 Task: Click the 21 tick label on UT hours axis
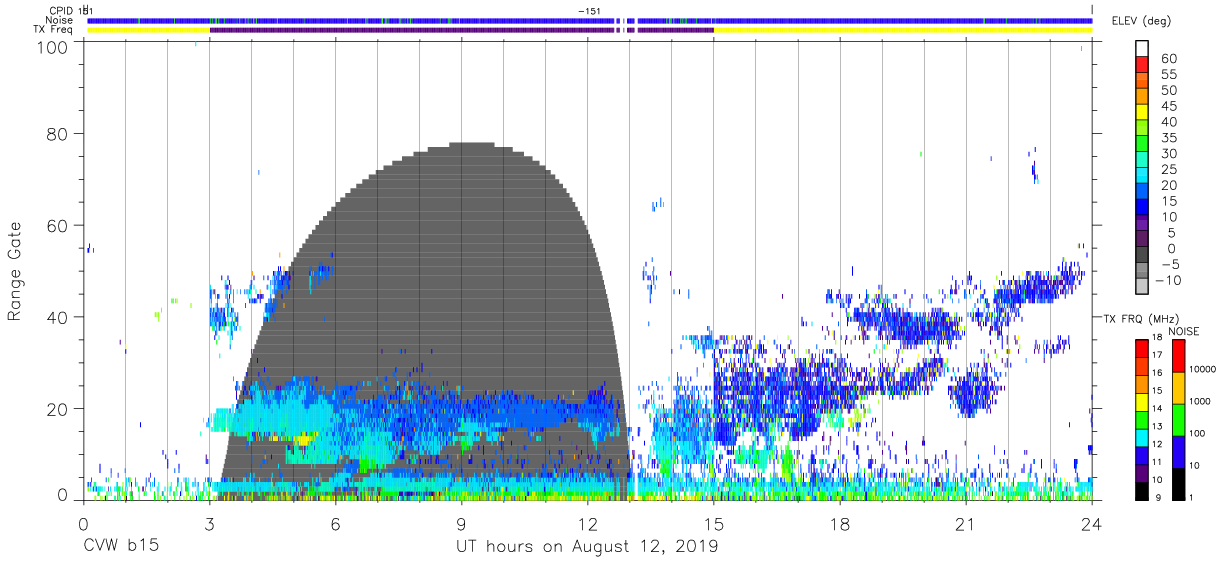pos(965,524)
